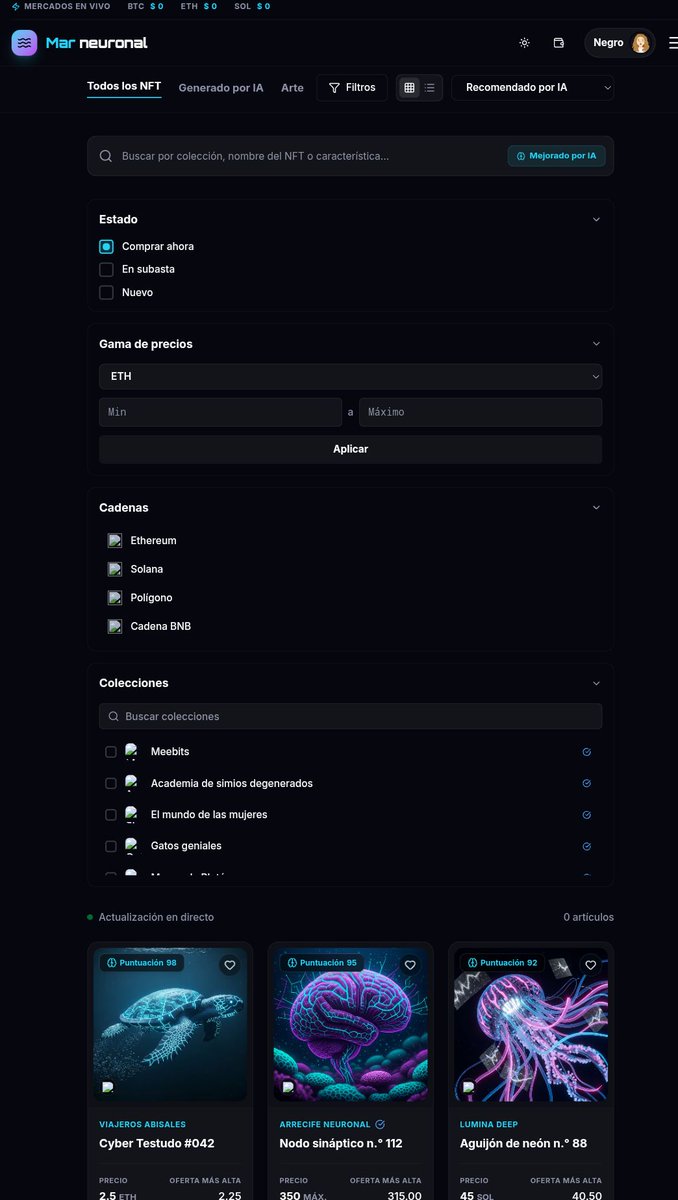Screen dimensions: 678x1200
Task: Click the Puntuación 95 AI score badge
Action: 322,963
